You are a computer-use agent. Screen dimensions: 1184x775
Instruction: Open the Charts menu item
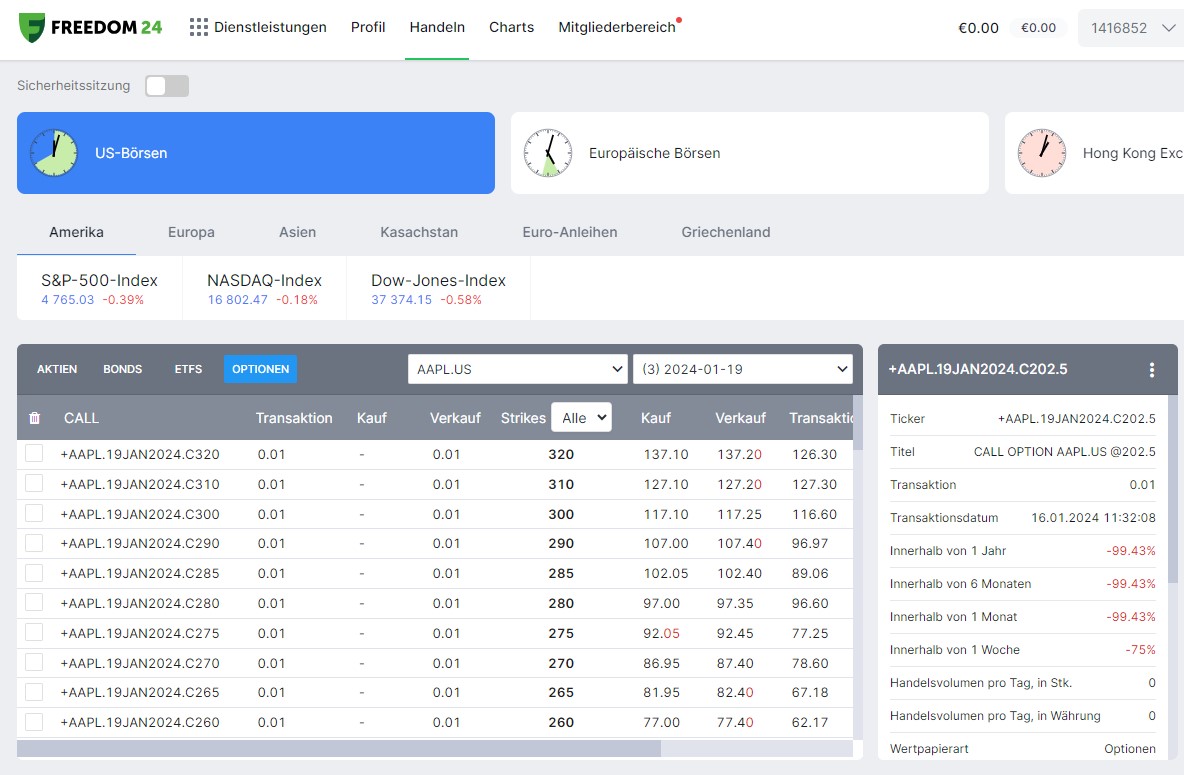click(x=511, y=27)
